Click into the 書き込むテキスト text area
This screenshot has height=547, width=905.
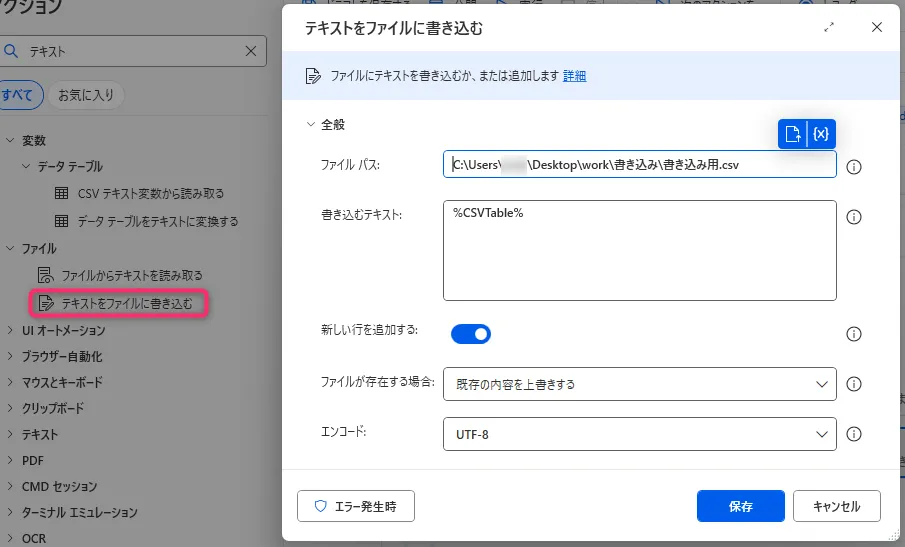tap(639, 250)
